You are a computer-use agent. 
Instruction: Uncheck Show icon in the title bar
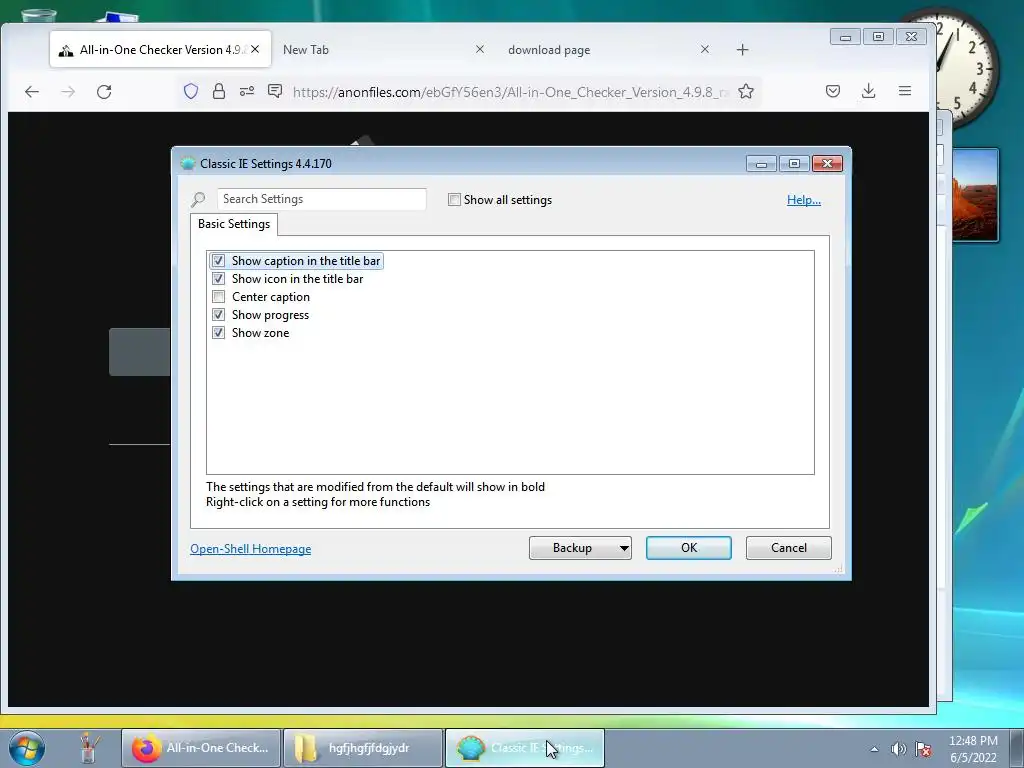[219, 279]
